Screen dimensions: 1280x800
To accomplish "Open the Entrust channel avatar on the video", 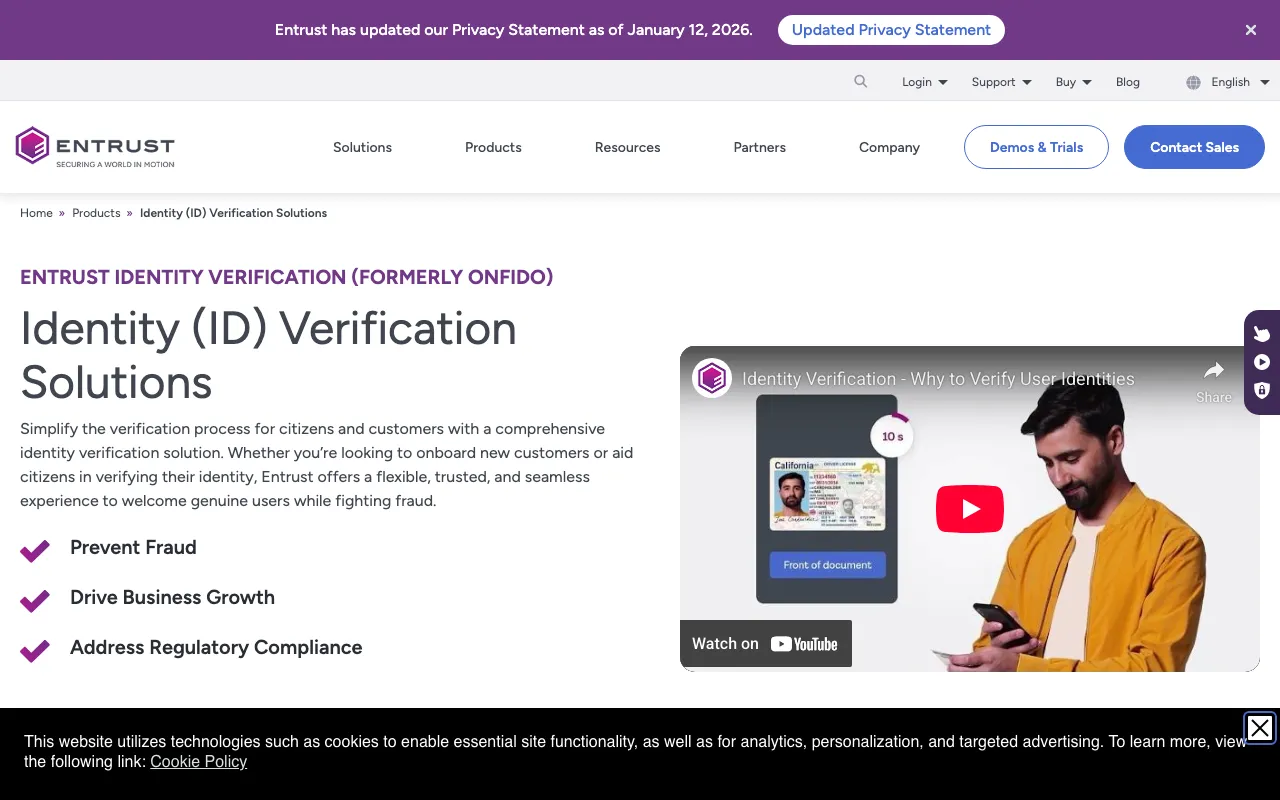I will (x=712, y=378).
